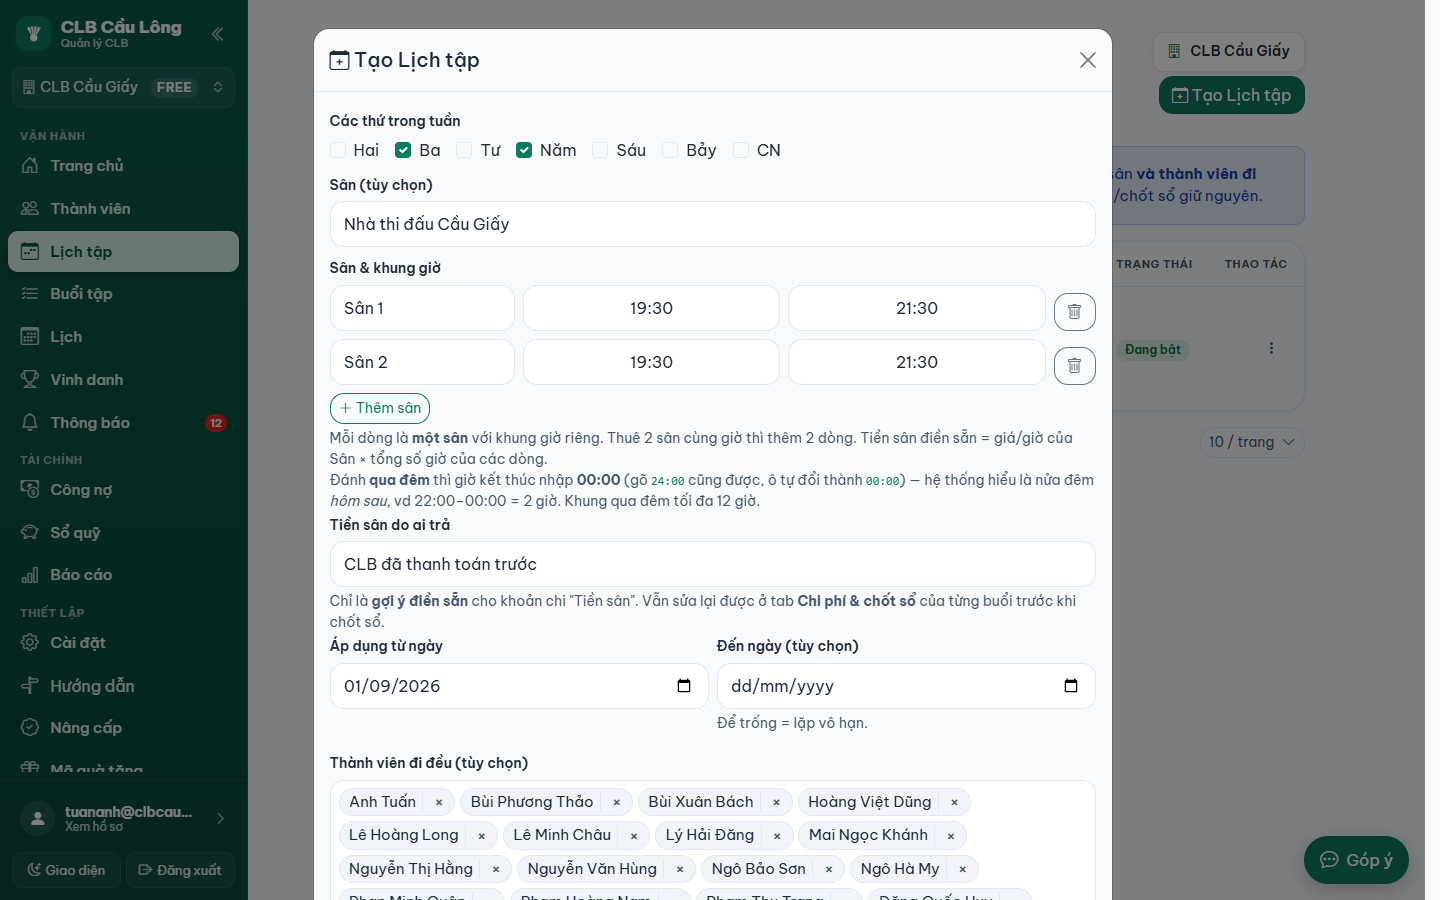Viewport: 1440px width, 900px height.
Task: Open the CLB Cầu Giấy club switcher
Action: [x=124, y=87]
